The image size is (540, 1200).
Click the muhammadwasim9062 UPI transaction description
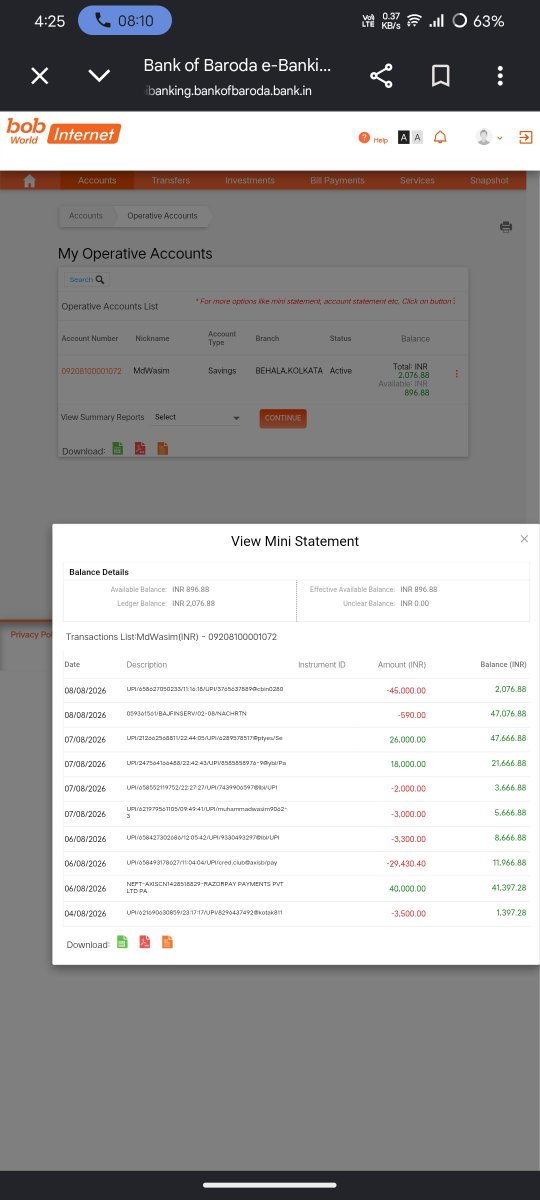coord(206,813)
